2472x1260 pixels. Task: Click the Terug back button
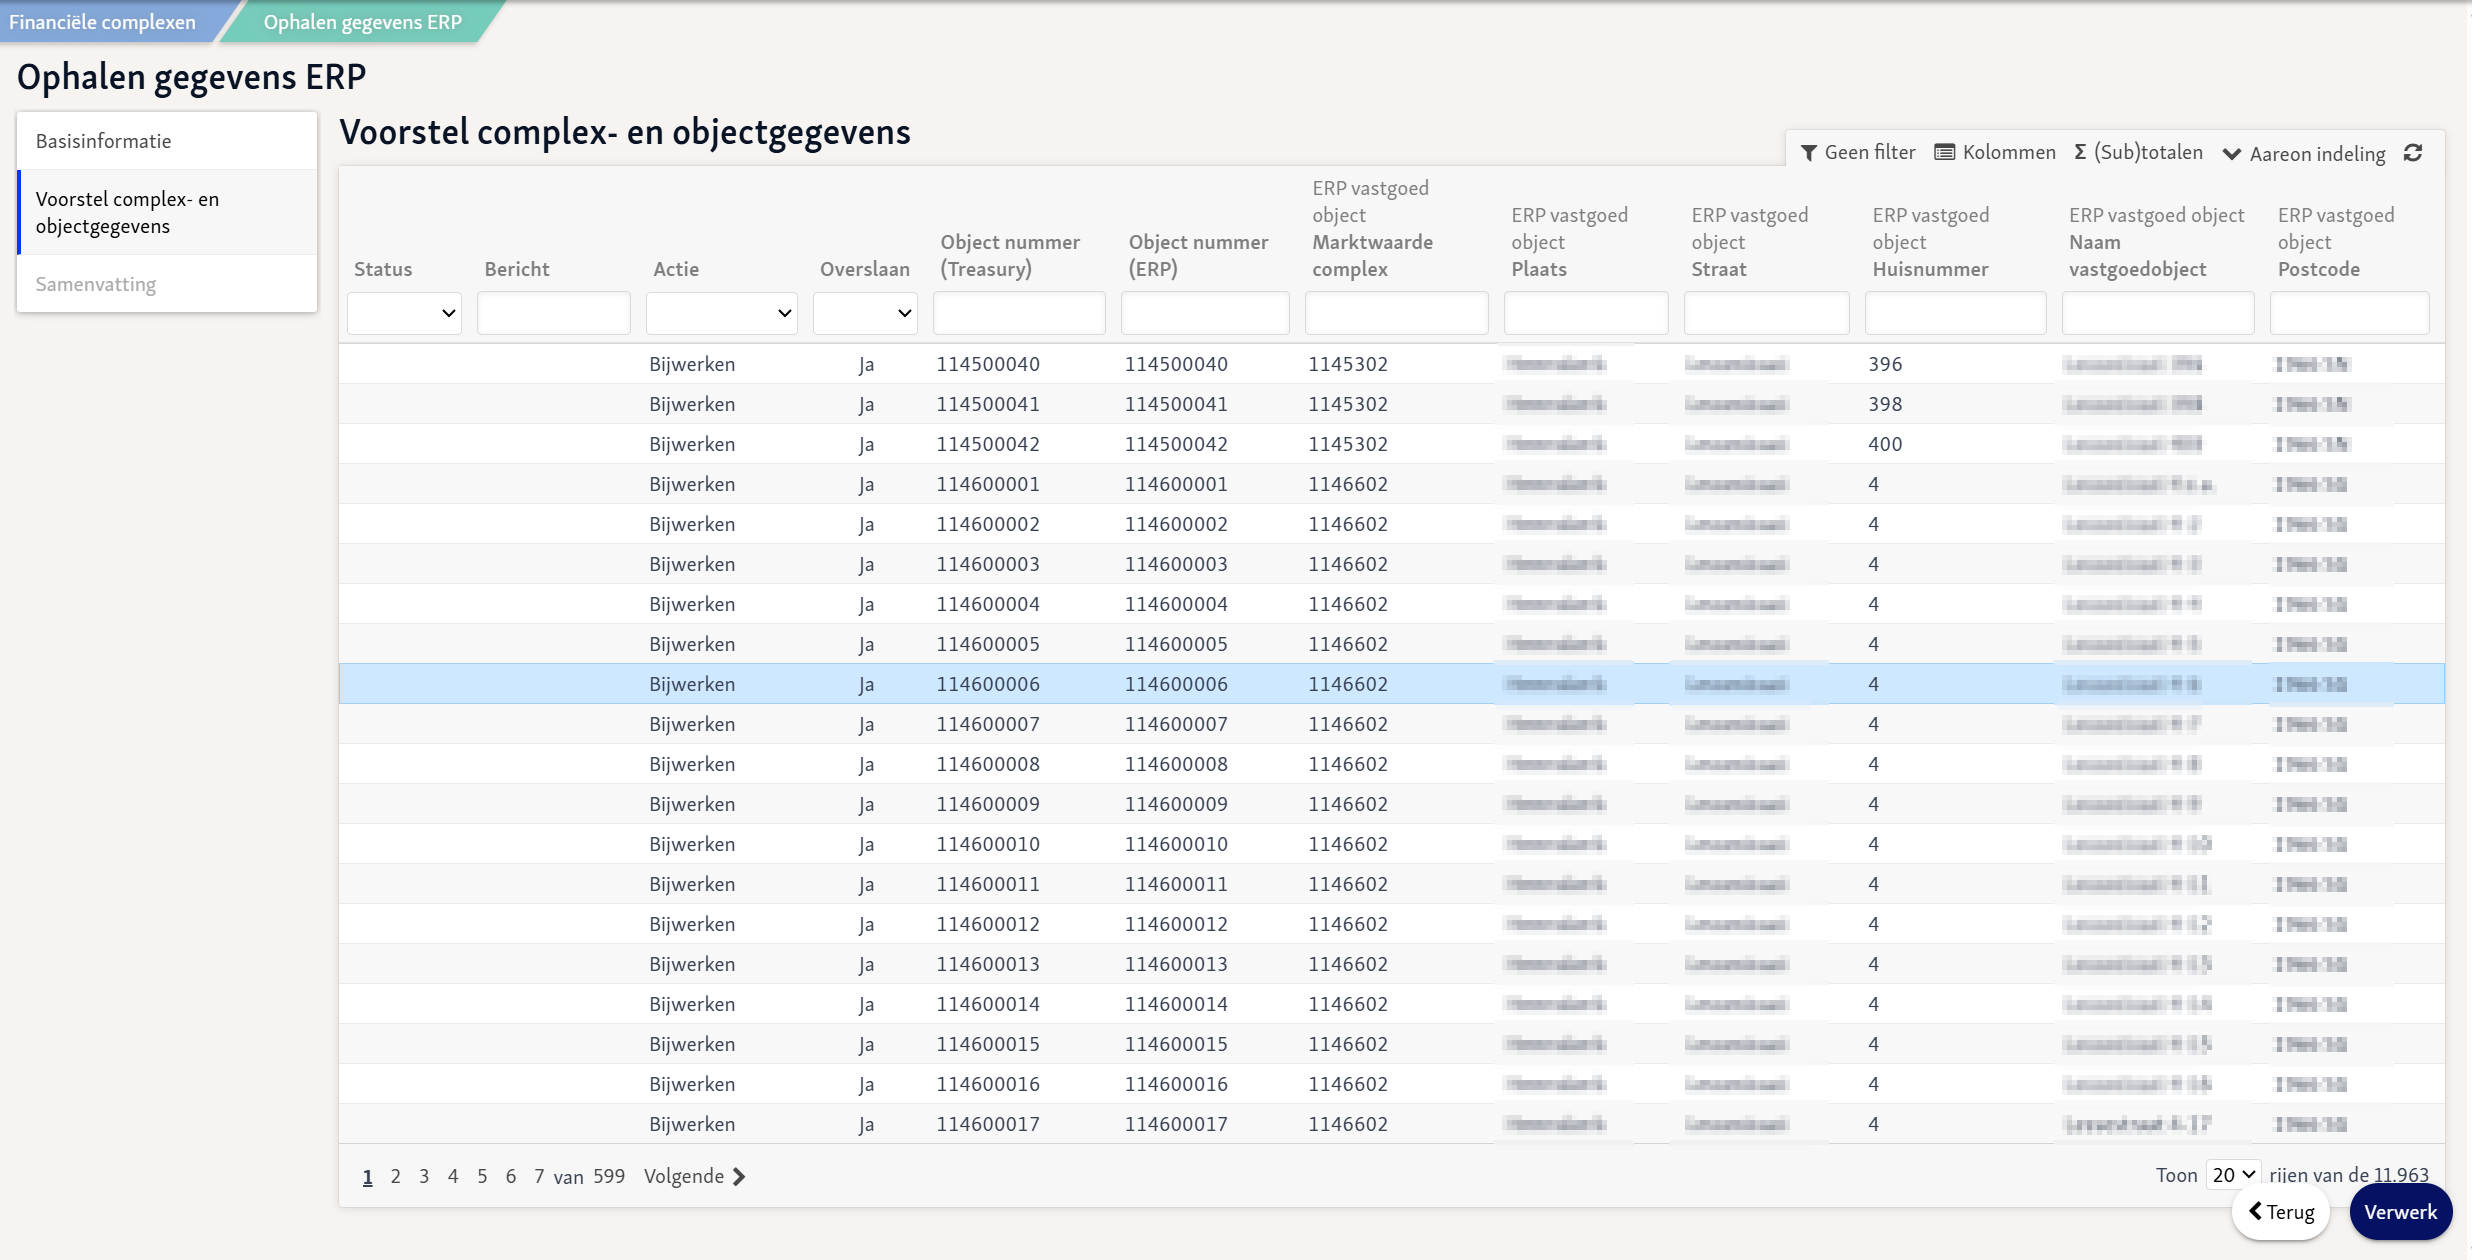tap(2281, 1212)
